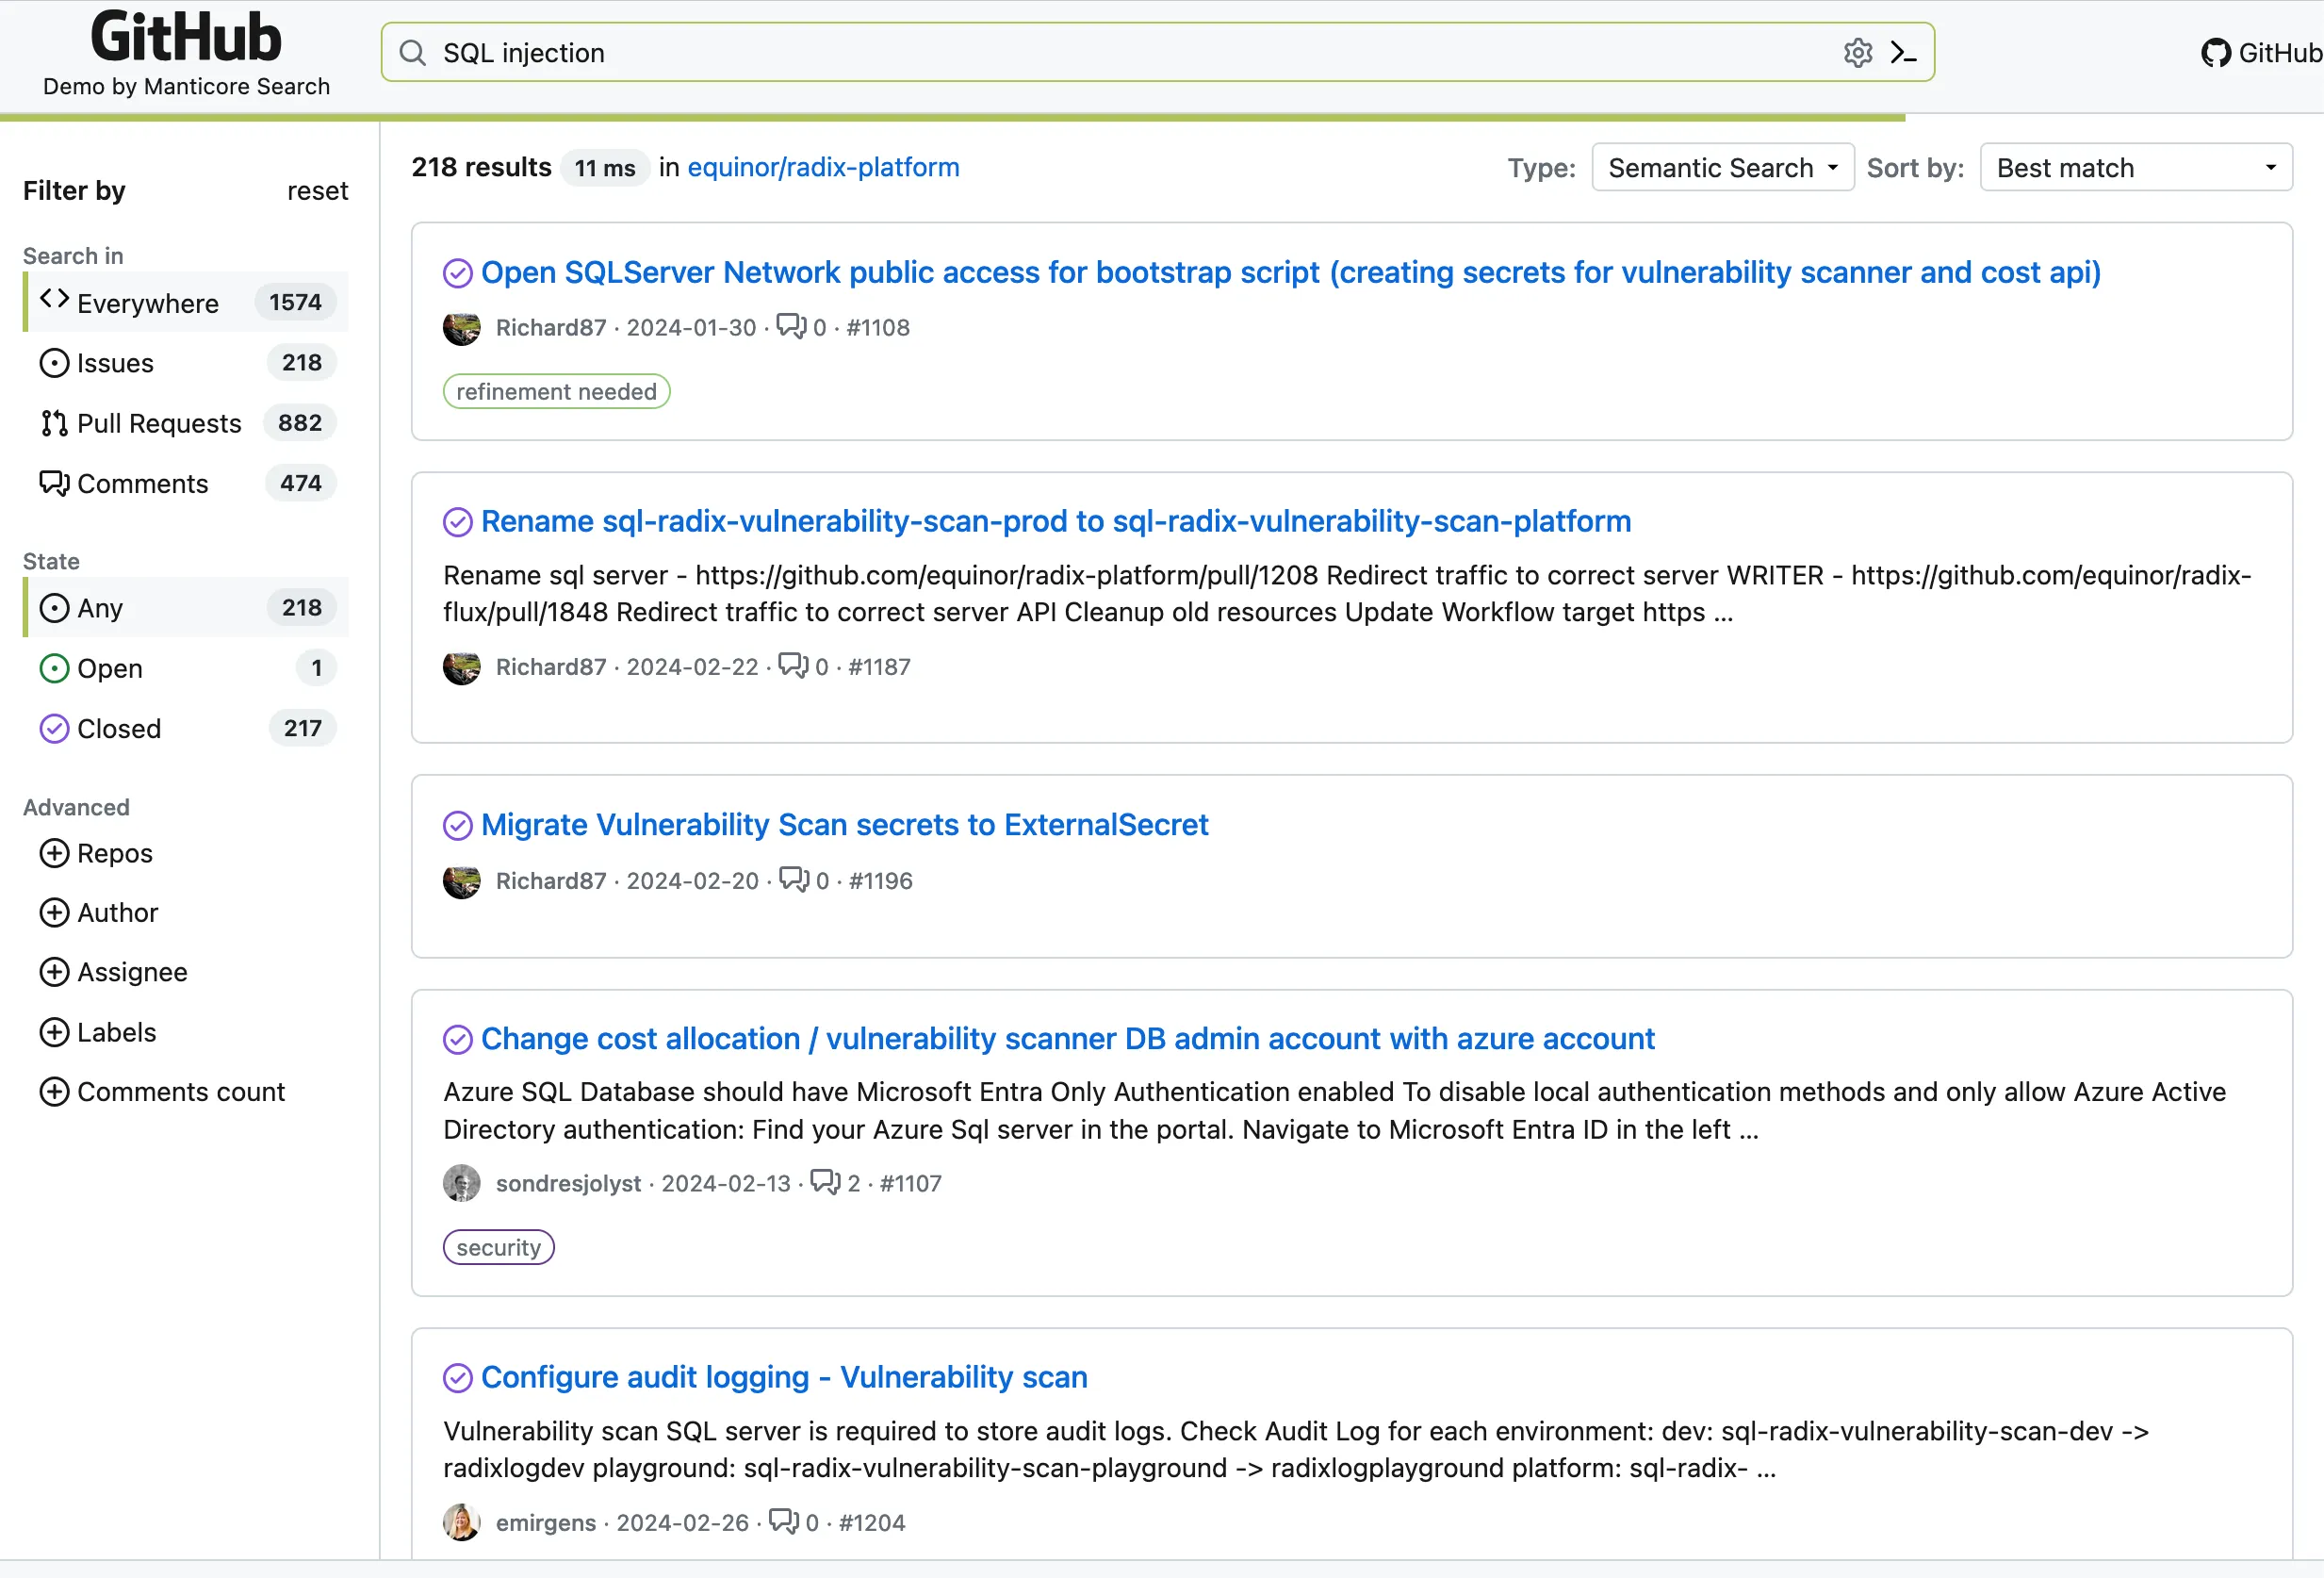
Task: Click the security label on result #1107
Action: click(x=499, y=1247)
